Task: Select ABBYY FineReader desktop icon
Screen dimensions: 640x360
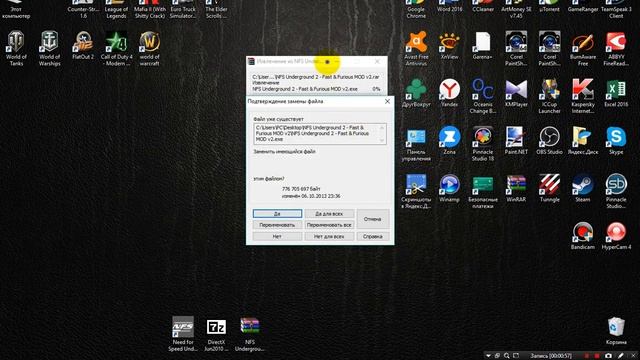Action: click(616, 49)
